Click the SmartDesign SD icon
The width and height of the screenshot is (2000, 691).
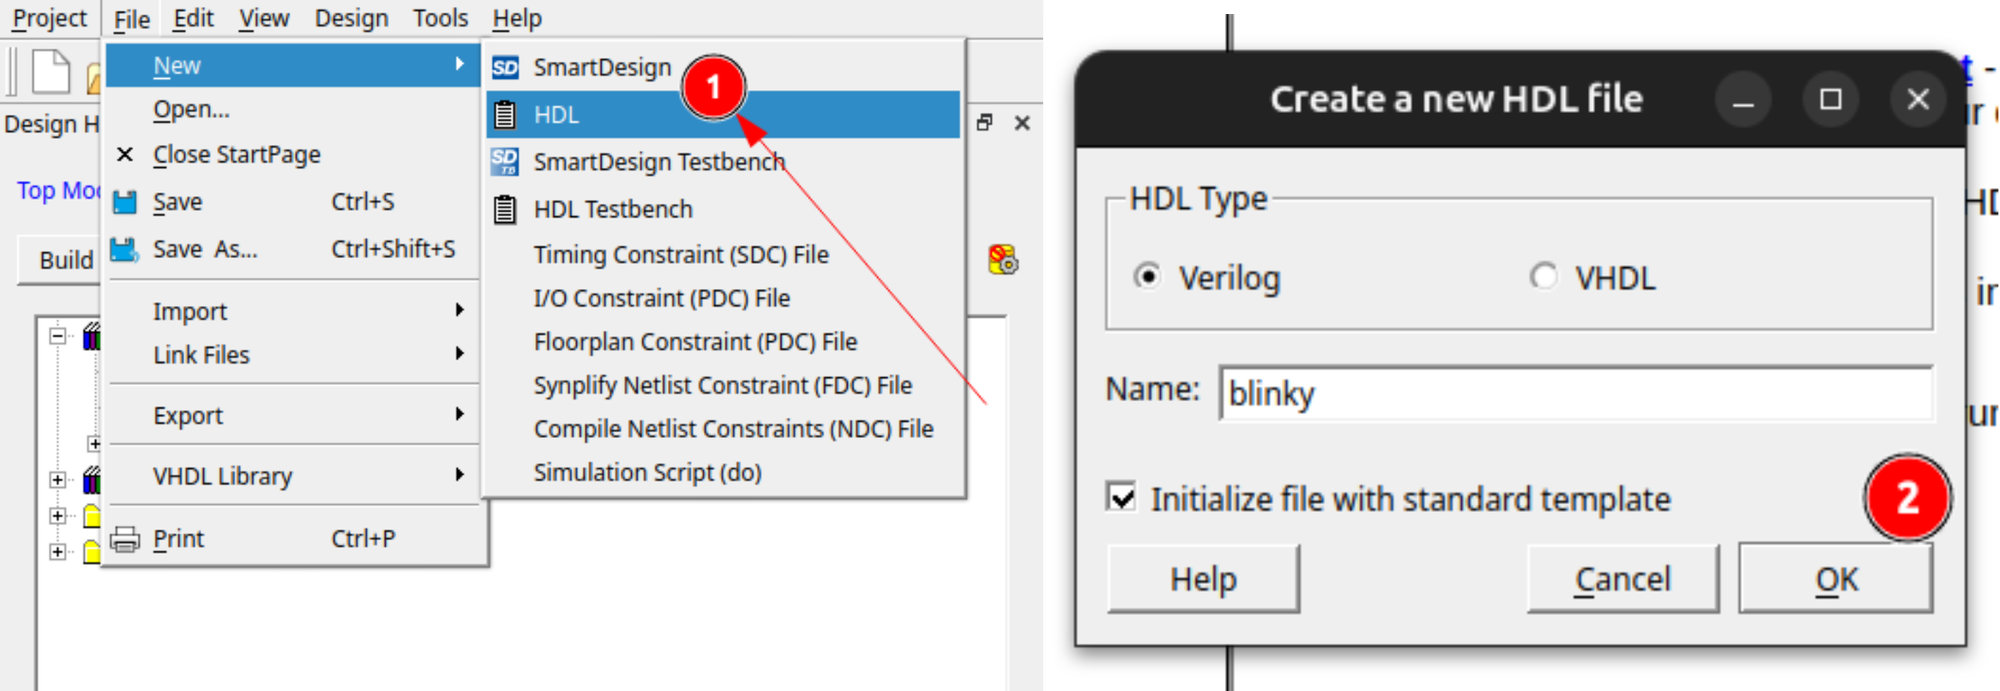tap(505, 68)
